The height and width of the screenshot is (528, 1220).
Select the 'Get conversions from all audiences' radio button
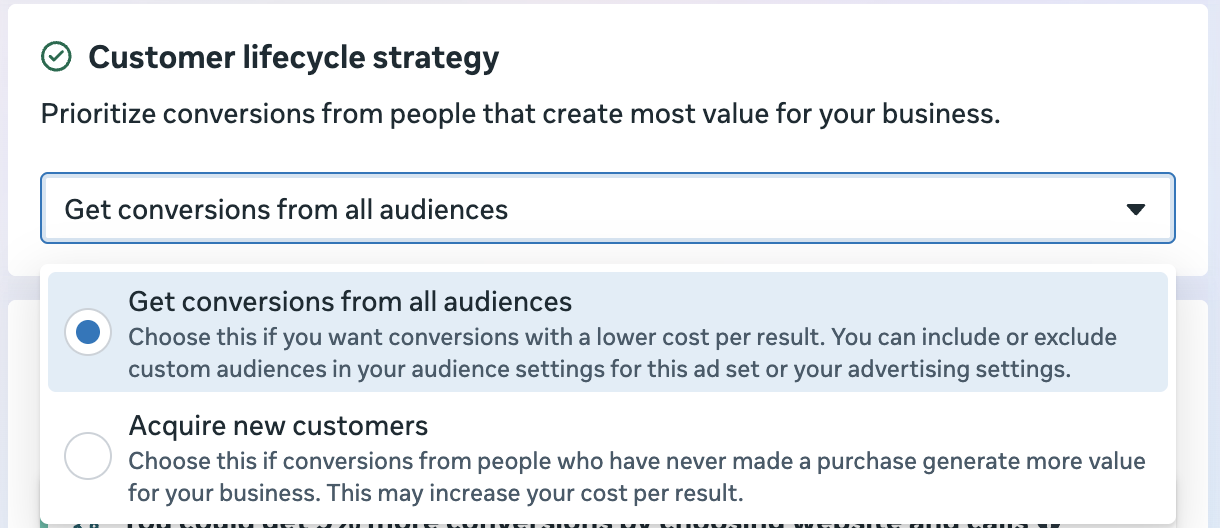pyautogui.click(x=88, y=332)
